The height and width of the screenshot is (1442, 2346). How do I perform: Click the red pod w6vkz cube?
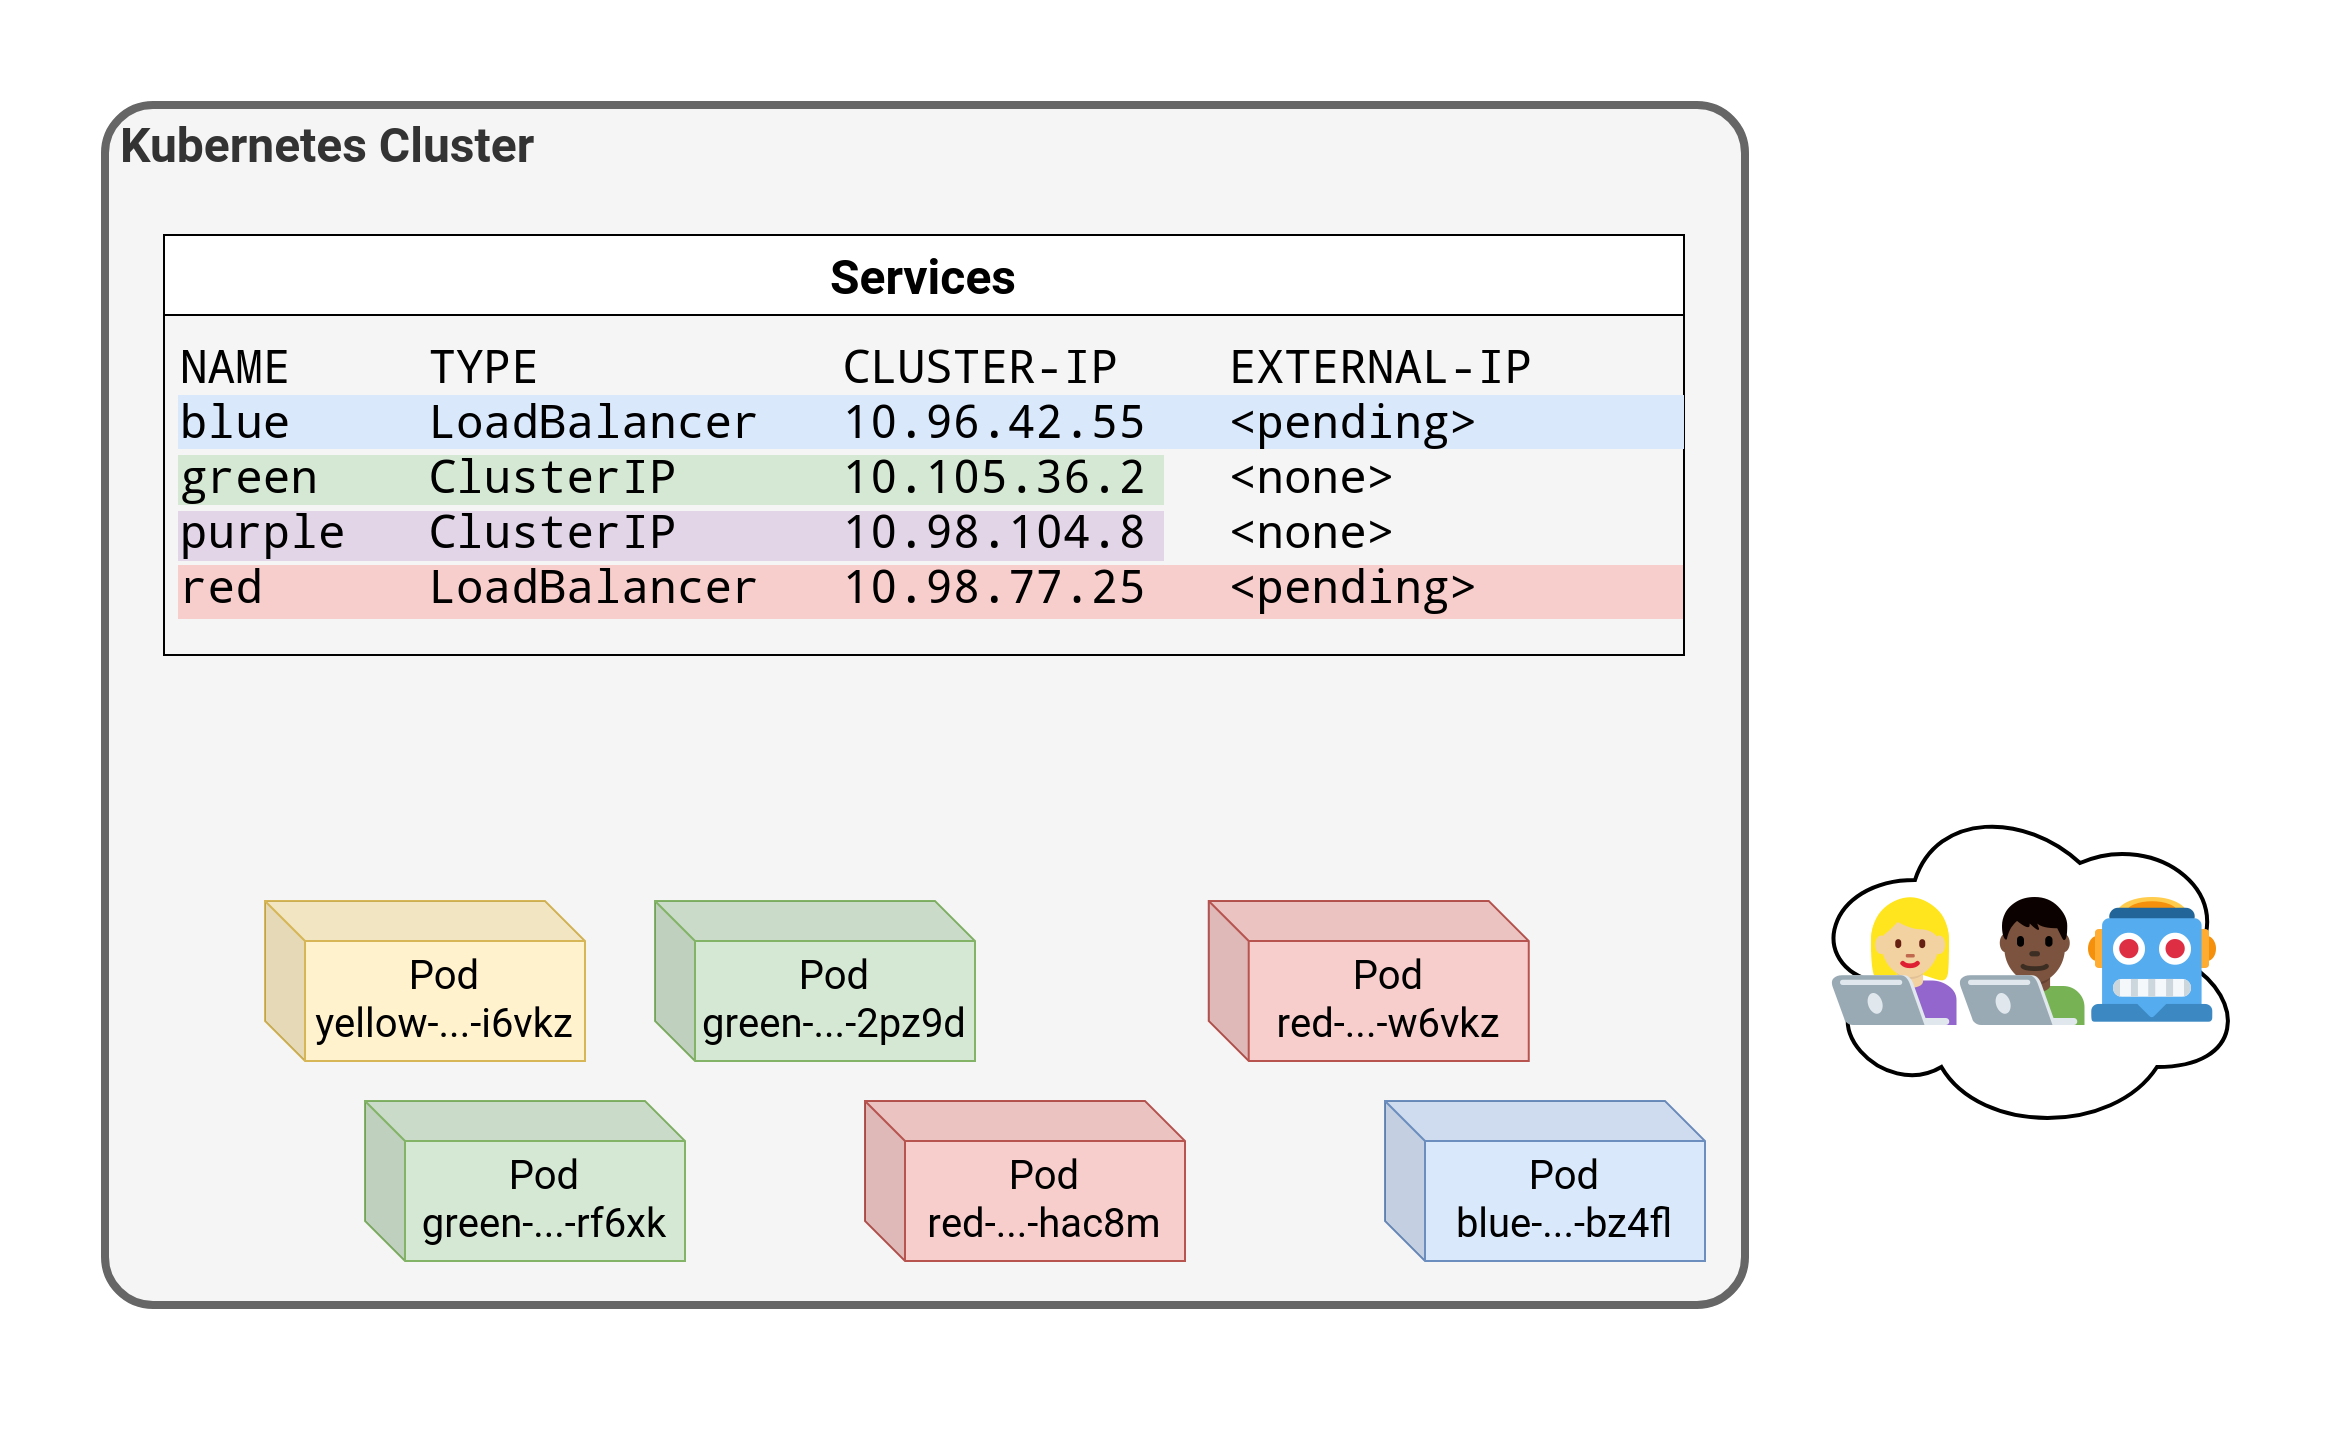pos(1387,999)
